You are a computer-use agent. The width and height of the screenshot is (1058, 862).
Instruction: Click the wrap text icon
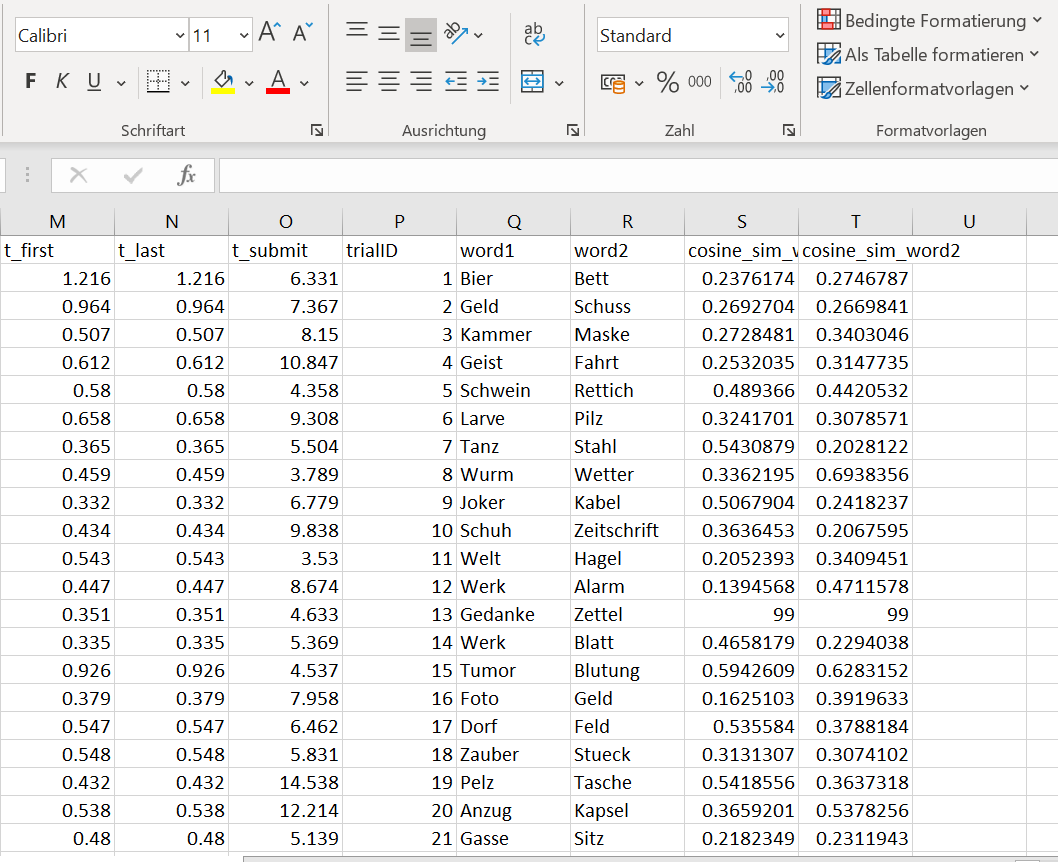535,35
